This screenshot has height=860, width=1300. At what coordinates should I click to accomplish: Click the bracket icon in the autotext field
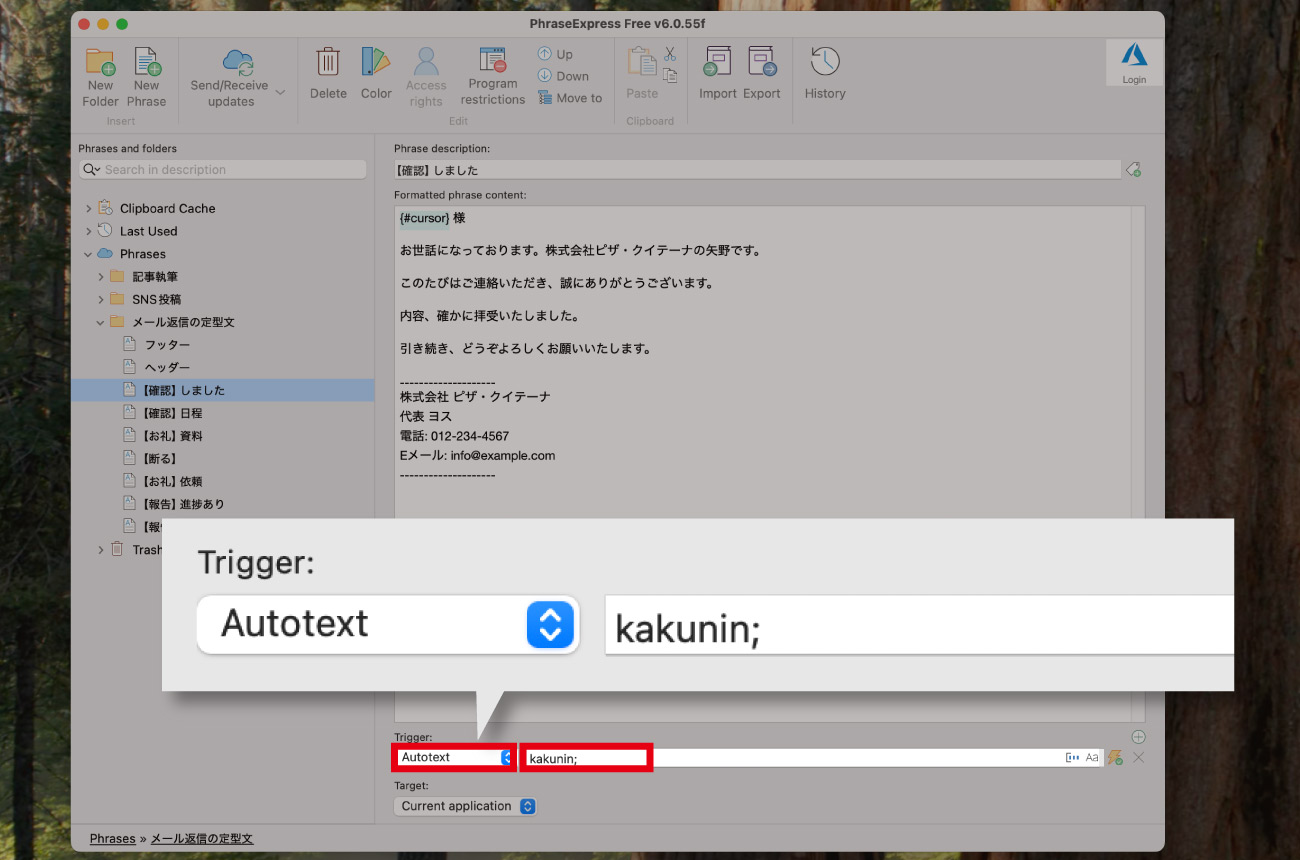(1073, 758)
